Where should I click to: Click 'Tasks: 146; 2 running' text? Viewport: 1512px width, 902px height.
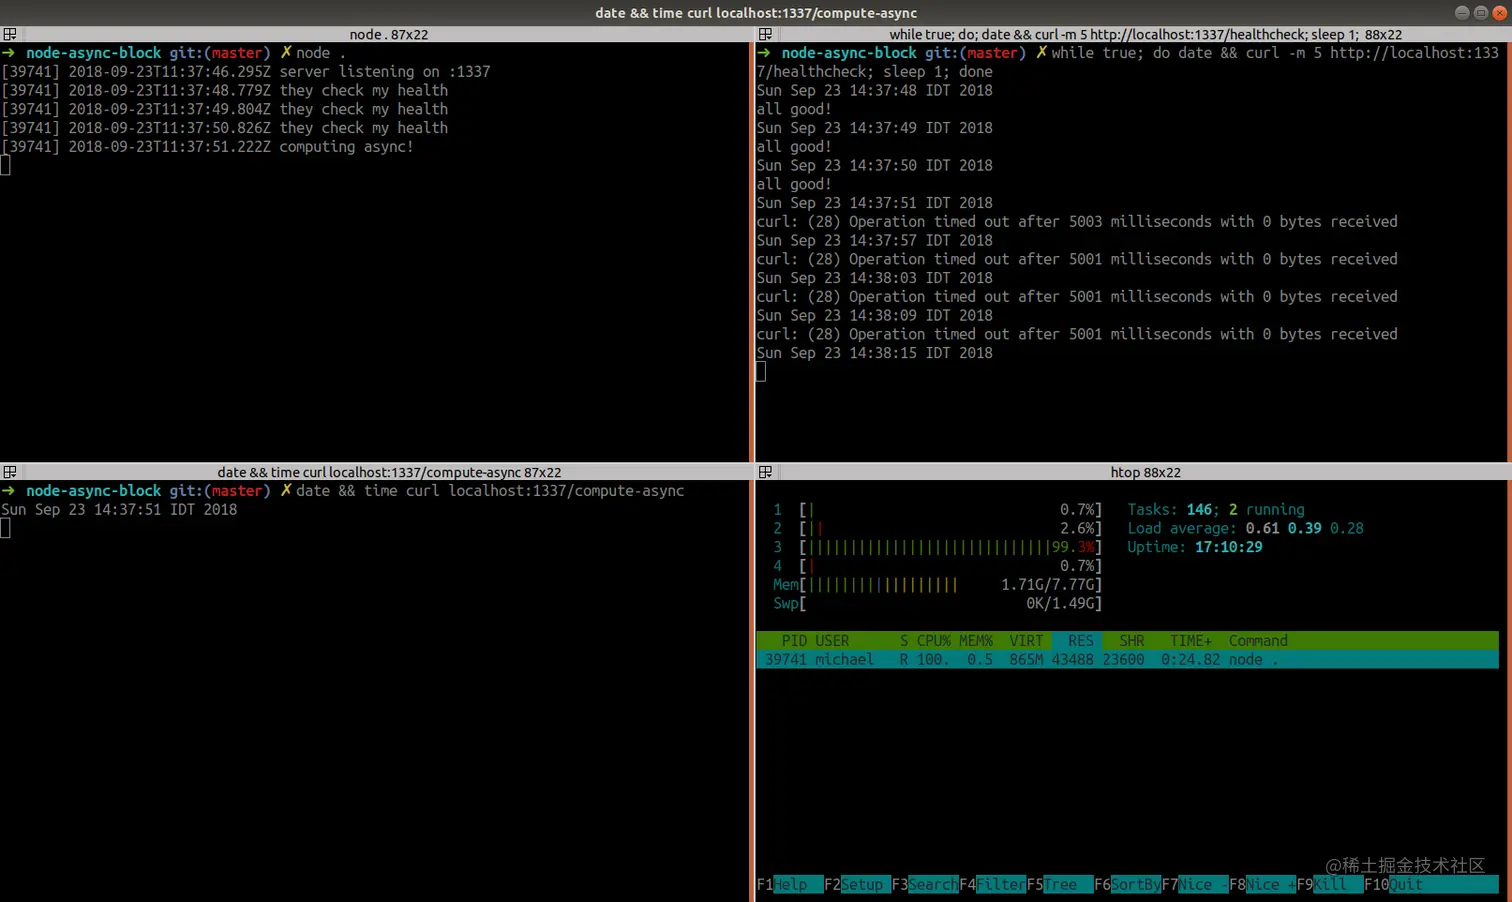point(1216,510)
